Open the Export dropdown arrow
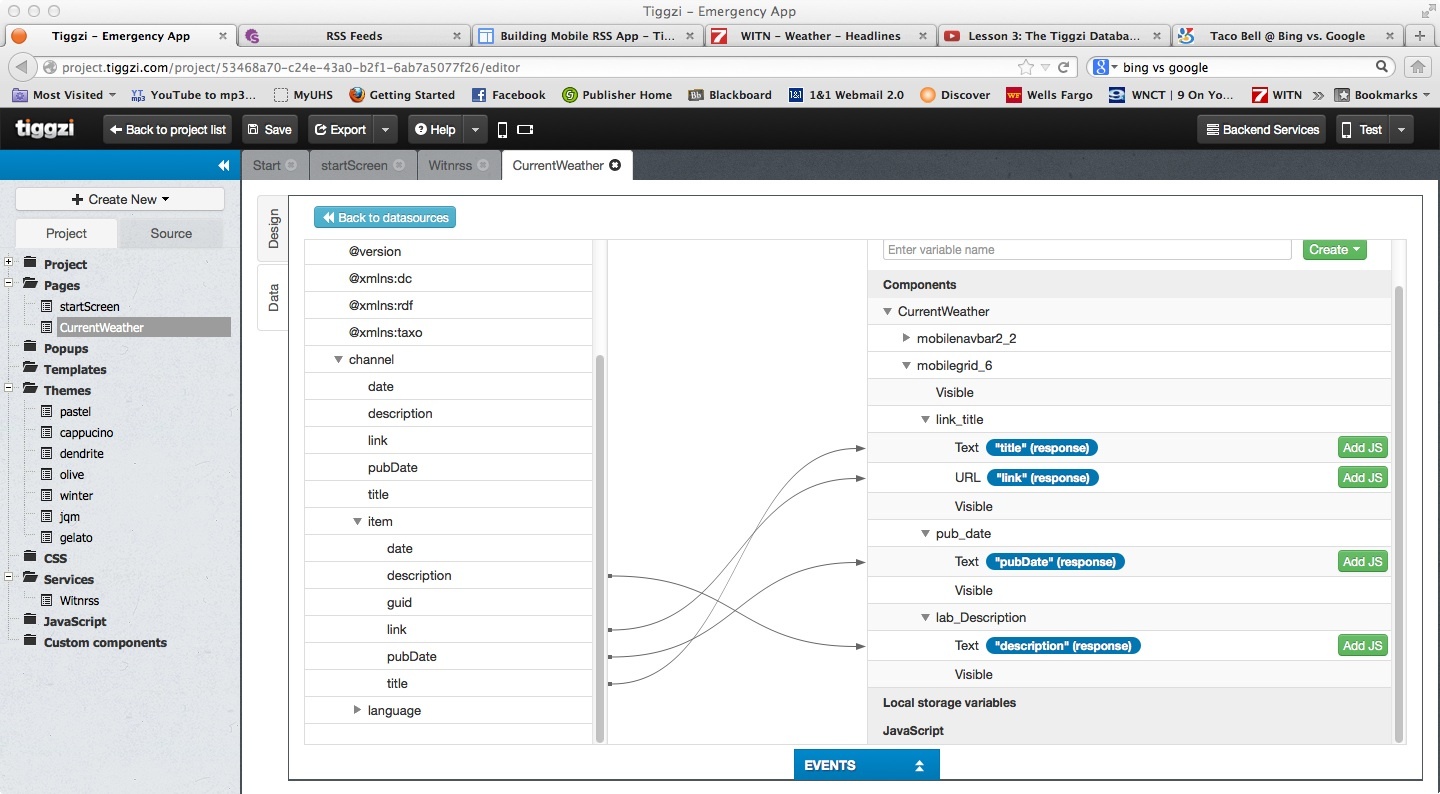The image size is (1440, 794). pyautogui.click(x=385, y=130)
